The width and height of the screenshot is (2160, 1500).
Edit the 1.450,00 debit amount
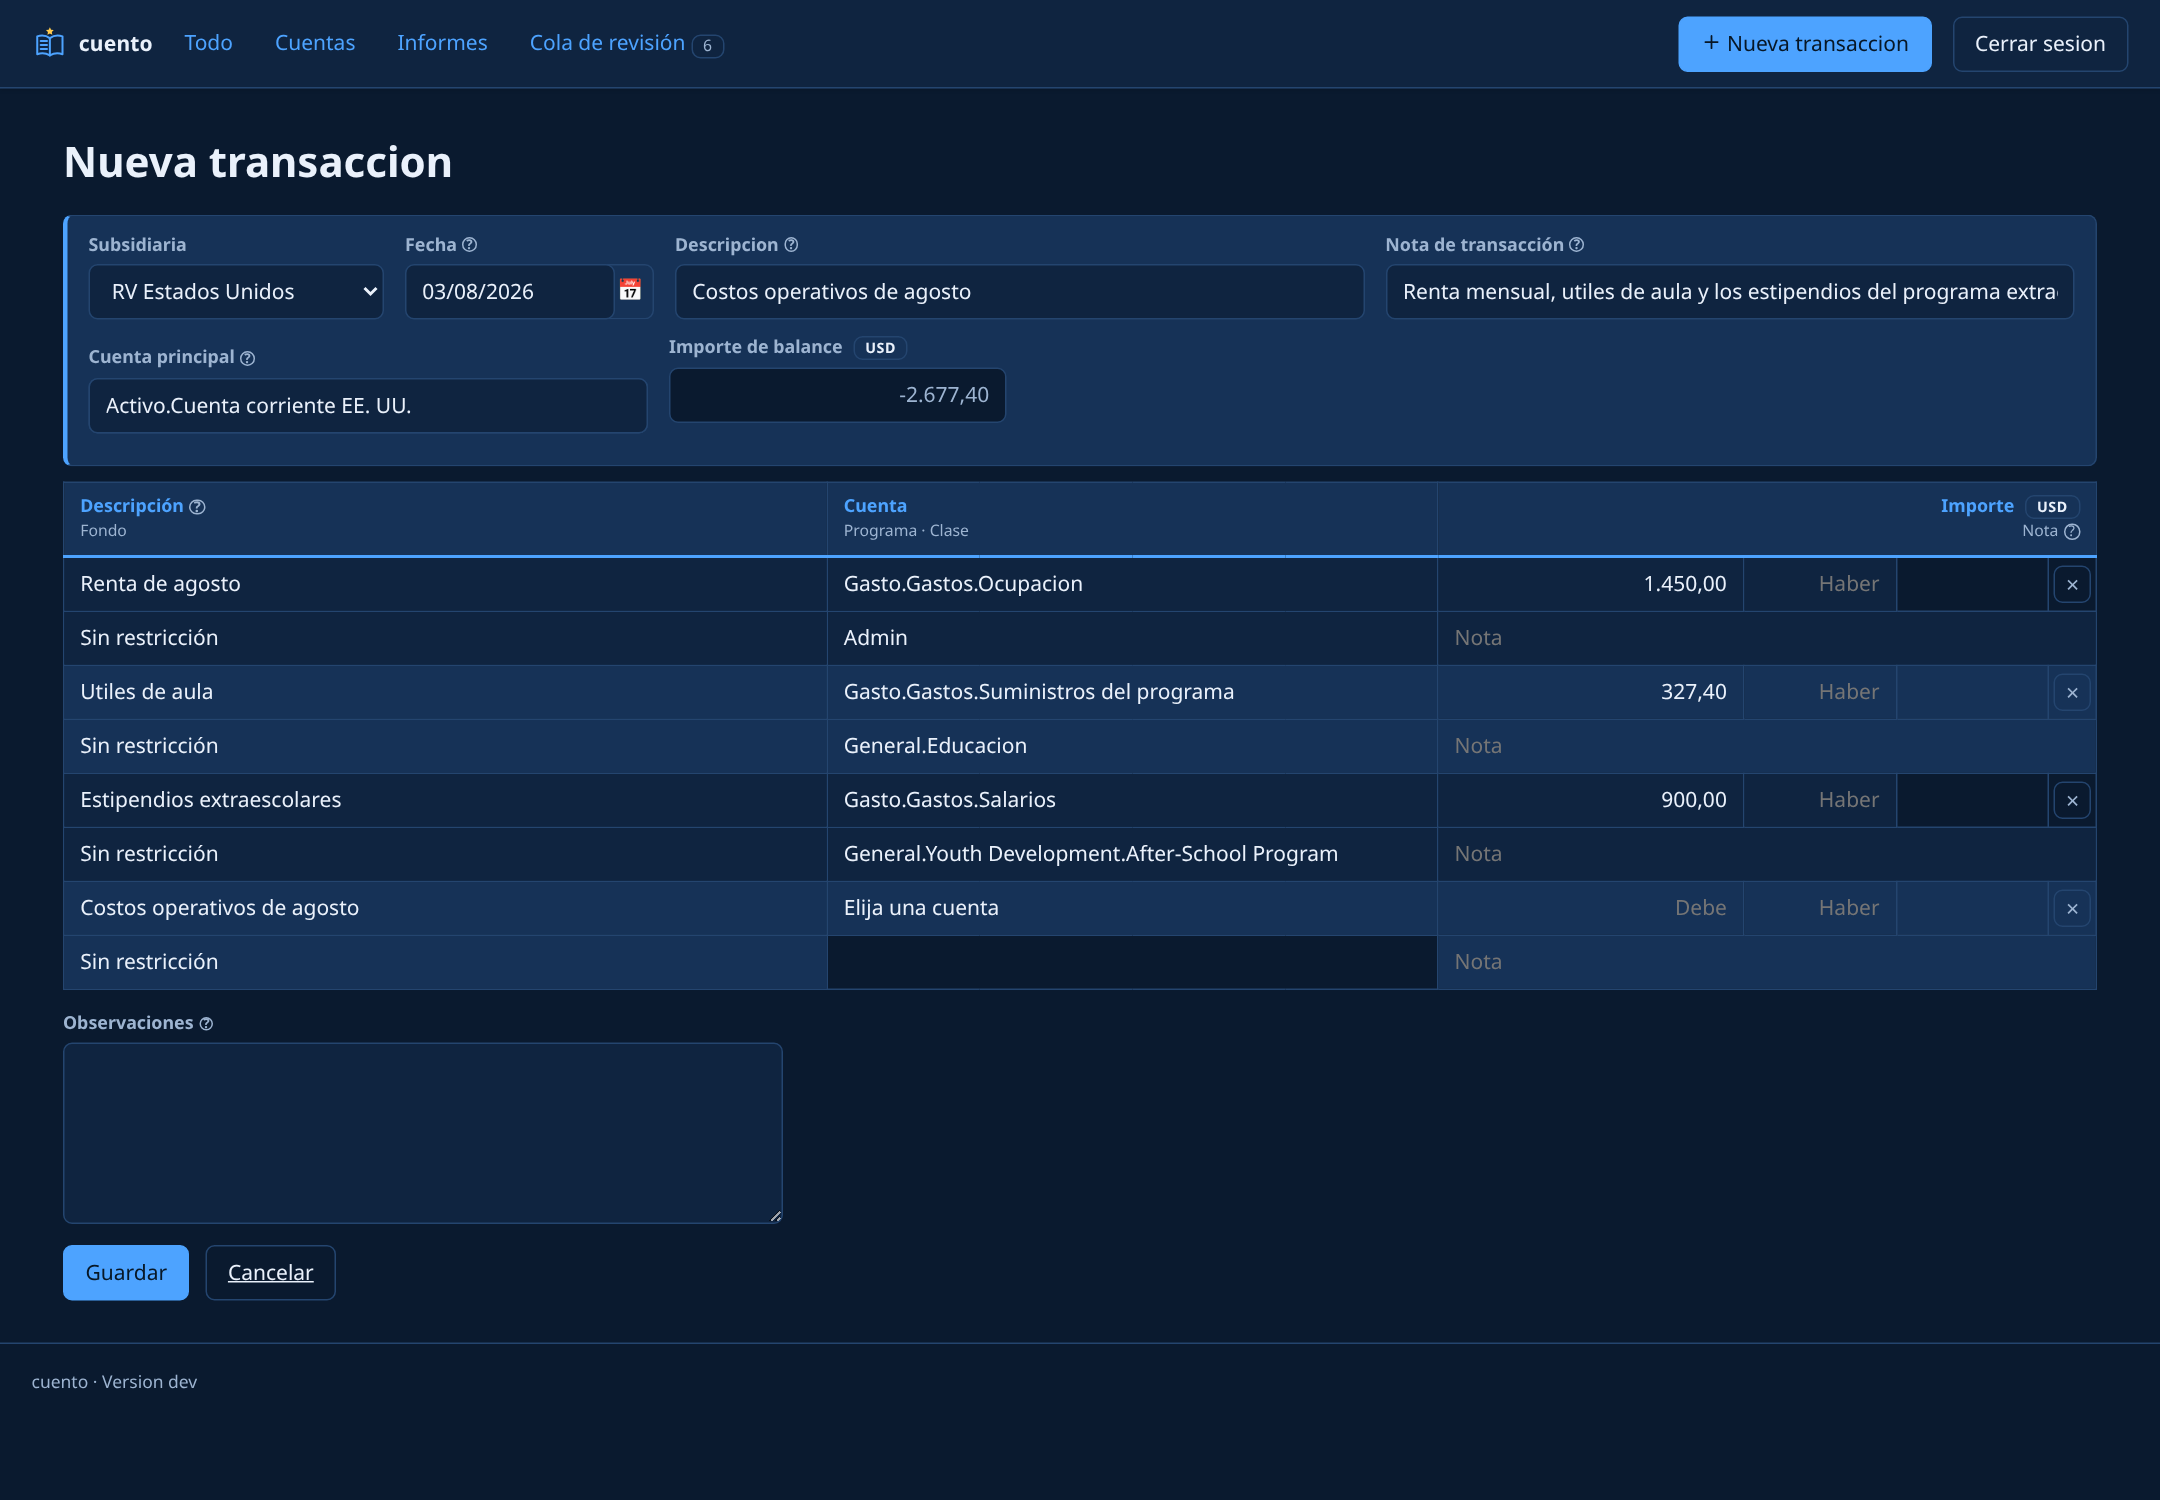[1590, 584]
